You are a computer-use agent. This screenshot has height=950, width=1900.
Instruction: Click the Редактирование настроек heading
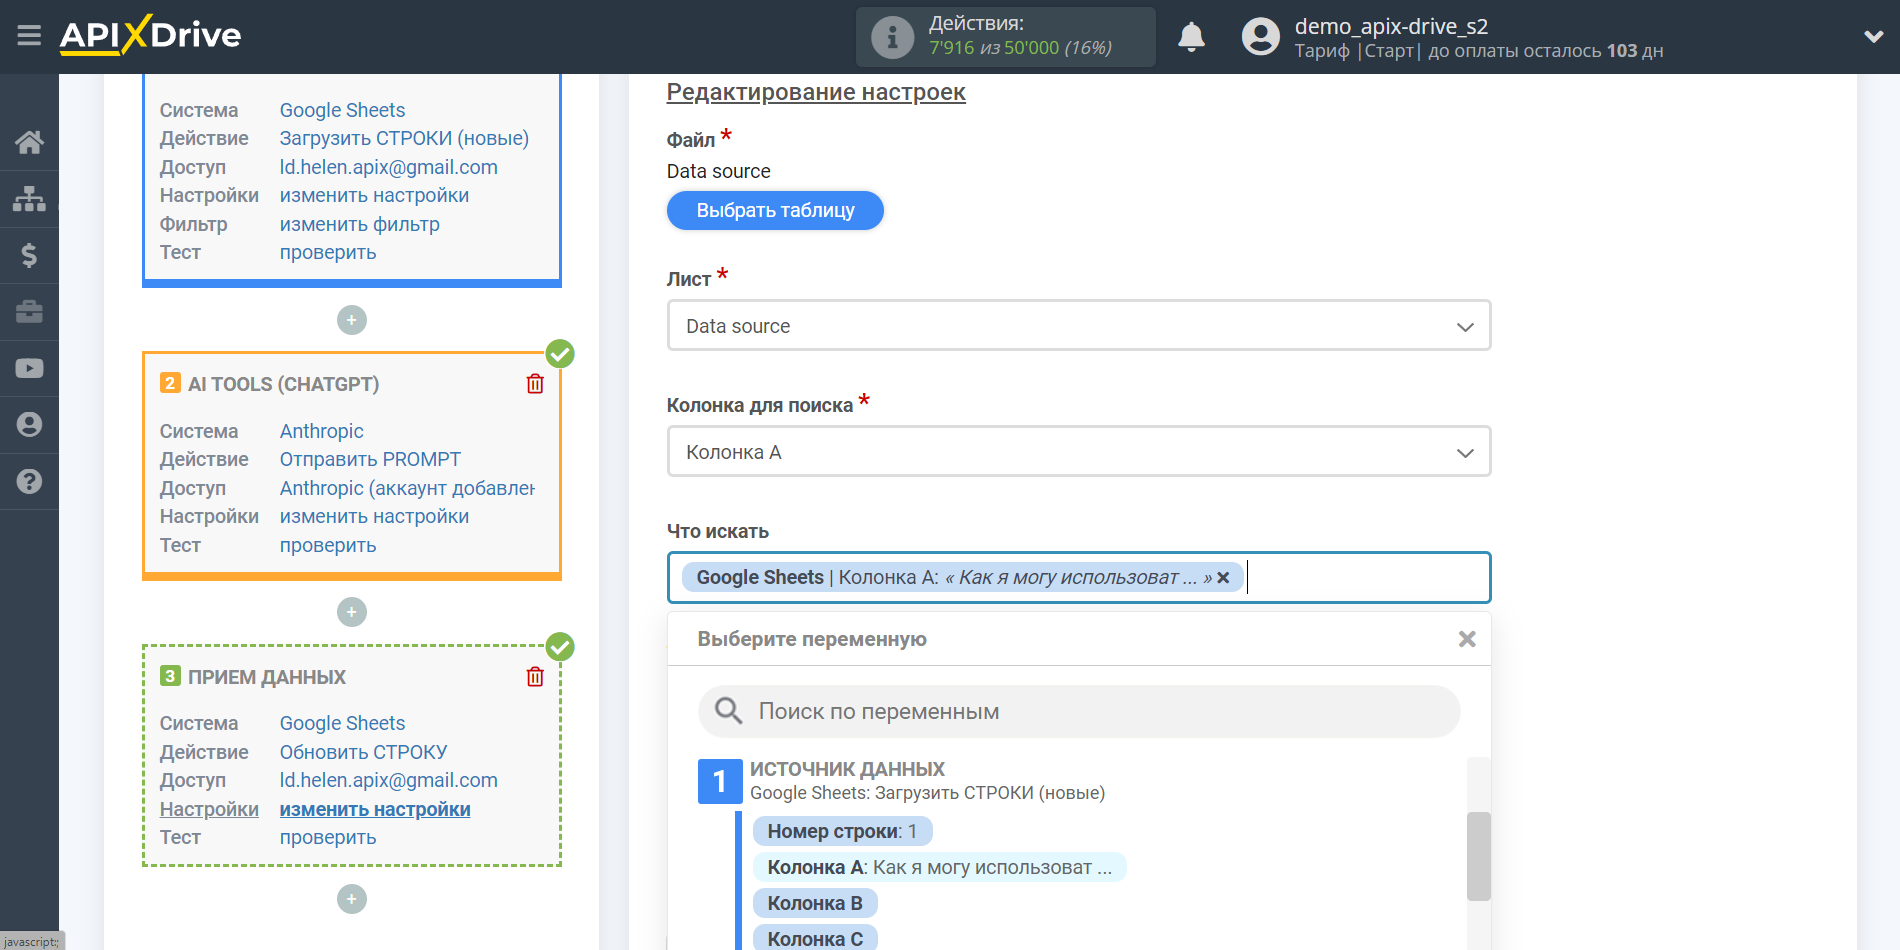click(x=816, y=92)
